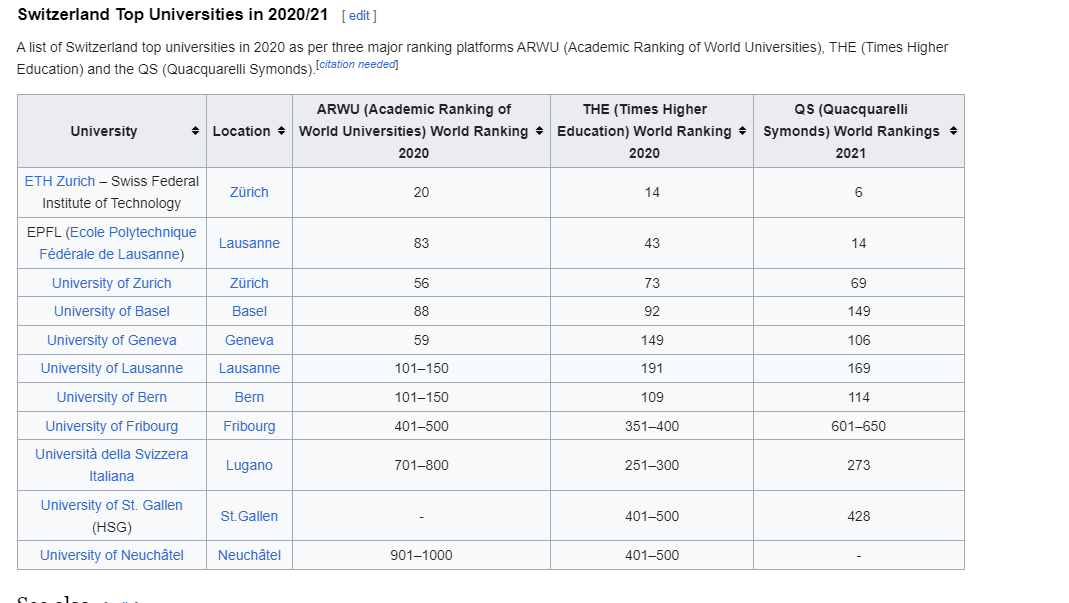The width and height of the screenshot is (1069, 603).
Task: Select the ARWU World Ranking 2020 header
Action: [x=421, y=131]
